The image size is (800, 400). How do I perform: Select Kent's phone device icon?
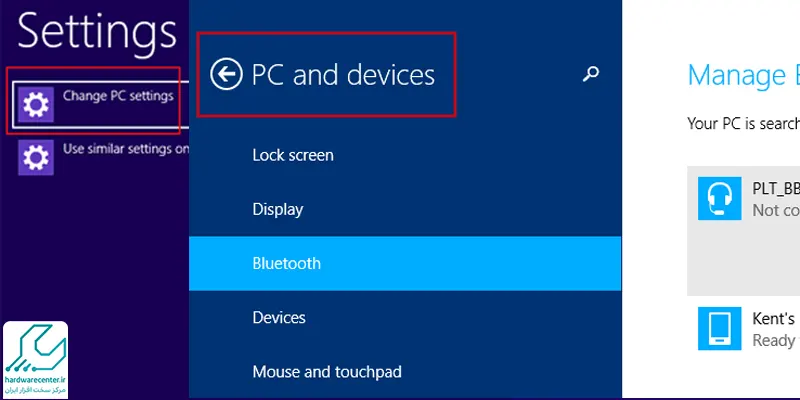(x=719, y=329)
